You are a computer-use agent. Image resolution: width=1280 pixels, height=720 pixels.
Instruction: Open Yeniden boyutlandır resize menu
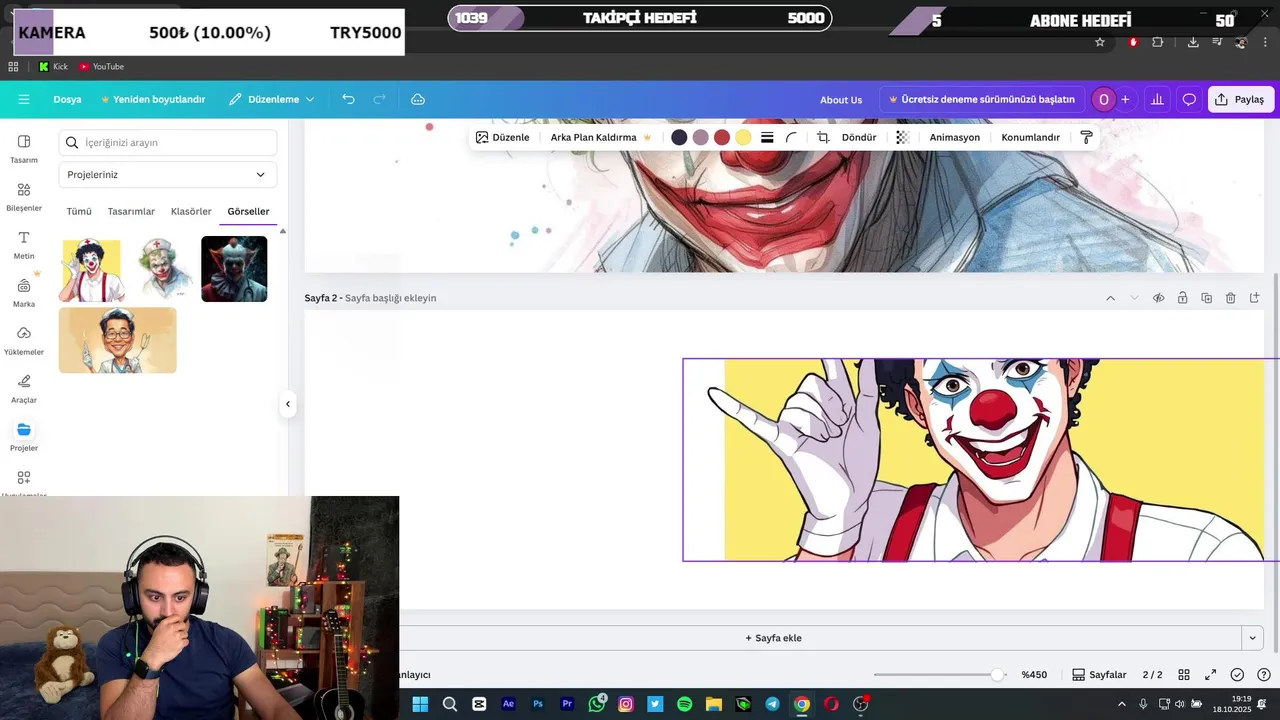coord(153,99)
